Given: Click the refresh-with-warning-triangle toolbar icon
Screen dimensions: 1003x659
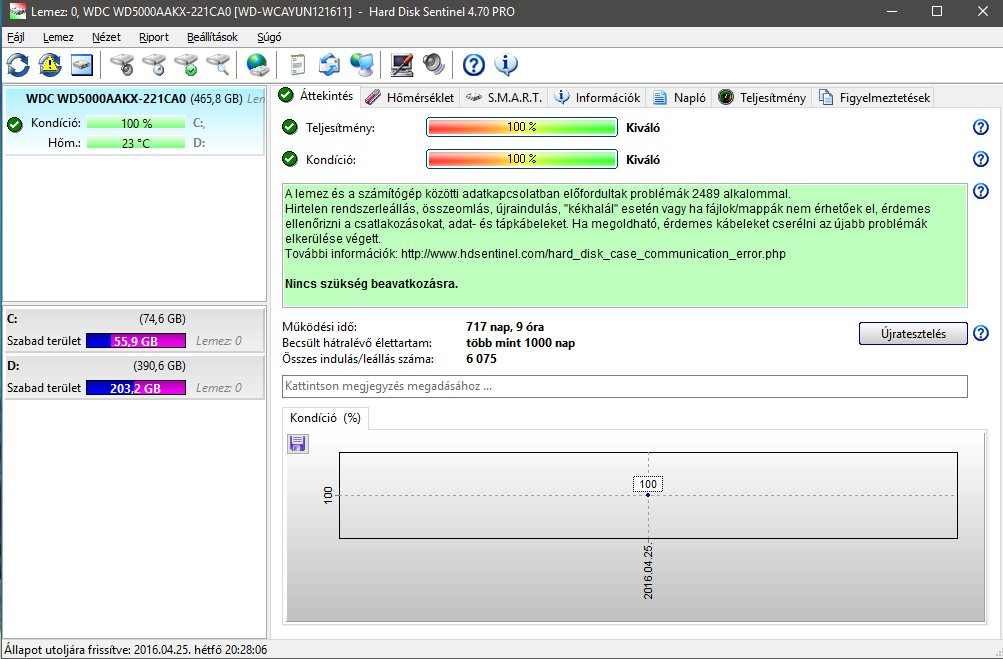Looking at the screenshot, I should (50, 65).
